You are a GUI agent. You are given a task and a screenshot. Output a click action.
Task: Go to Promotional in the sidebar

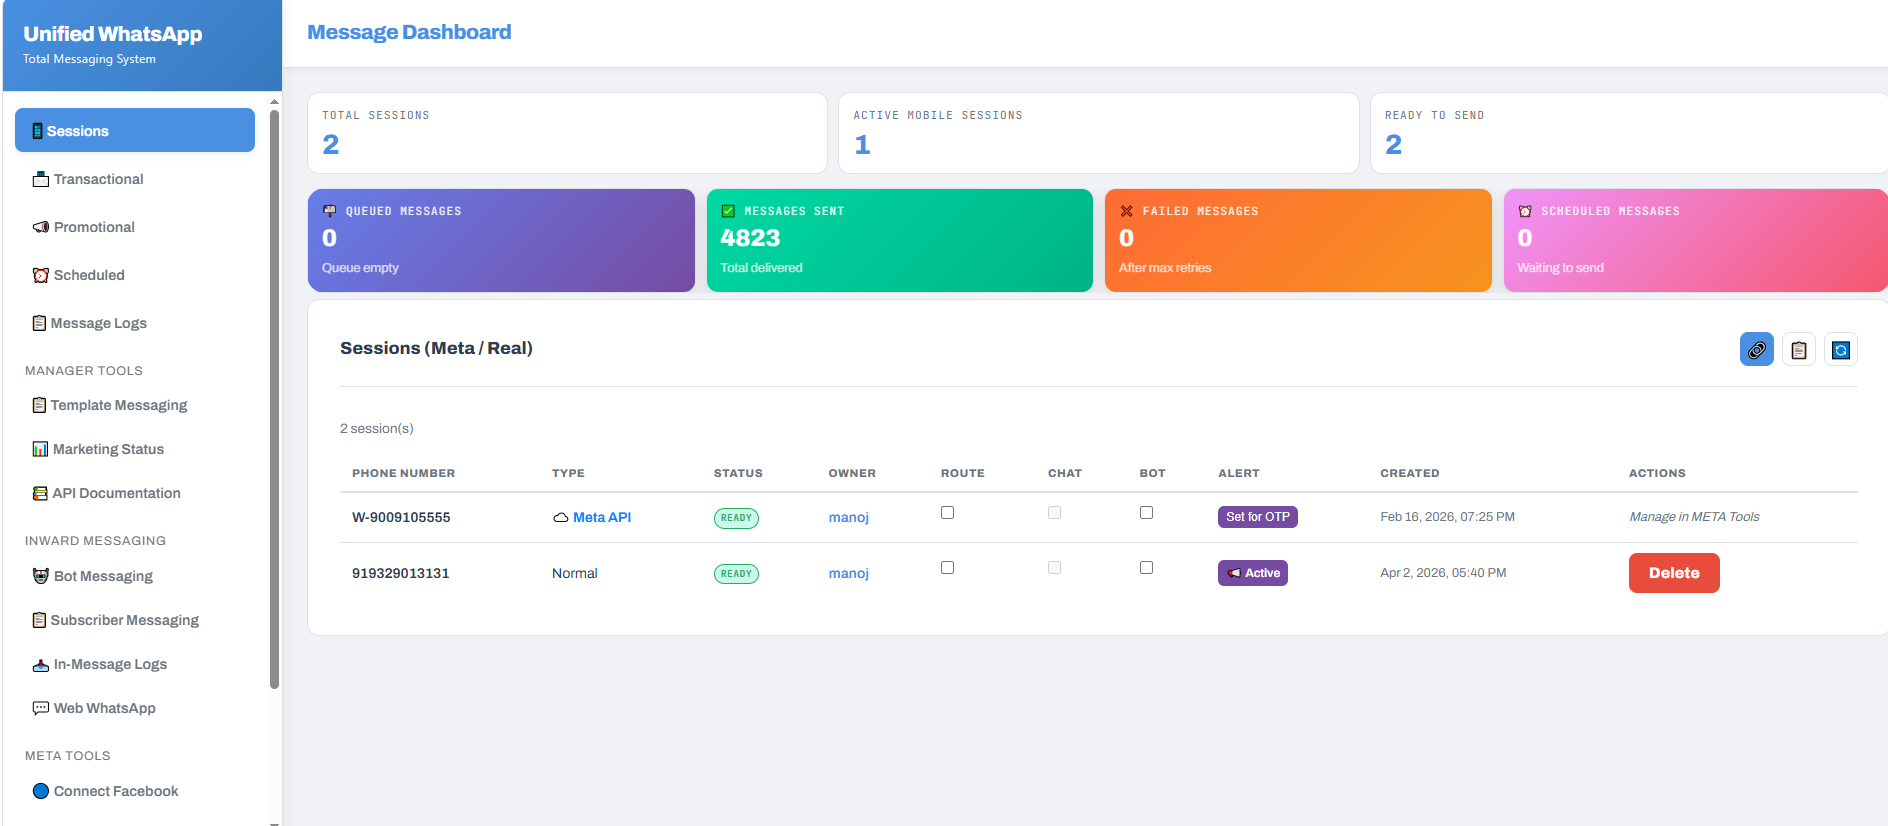(135, 227)
